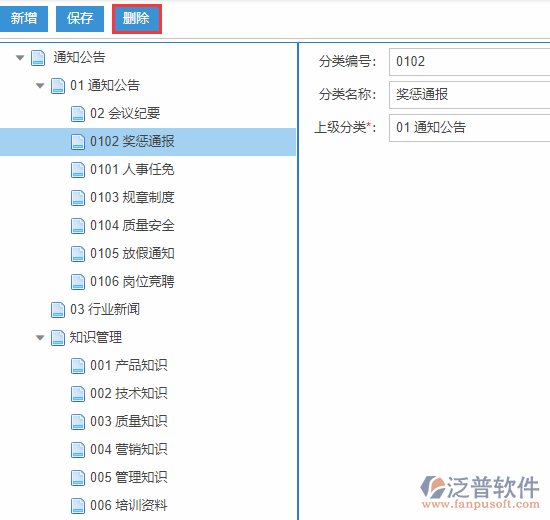Collapse the root 通知公告 tree node

[x=20, y=58]
